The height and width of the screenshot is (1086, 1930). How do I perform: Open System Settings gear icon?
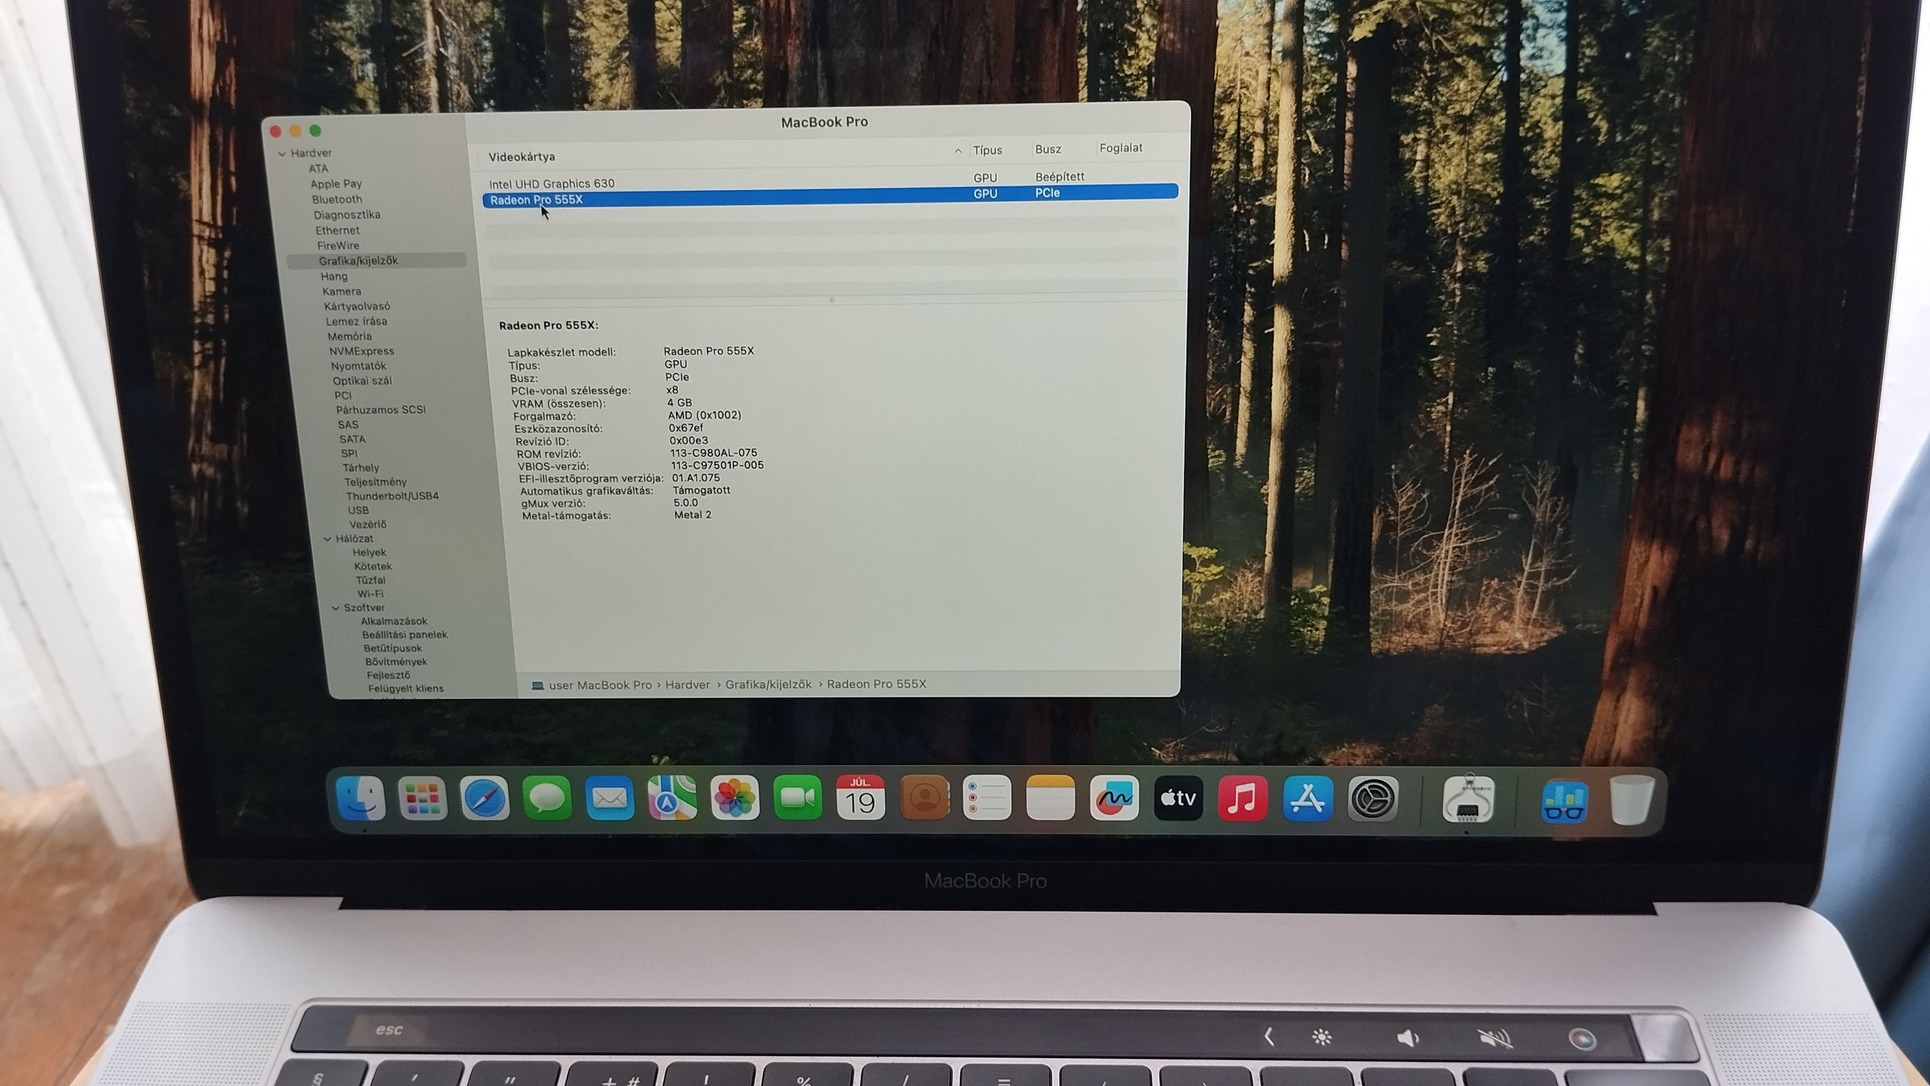[x=1372, y=799]
